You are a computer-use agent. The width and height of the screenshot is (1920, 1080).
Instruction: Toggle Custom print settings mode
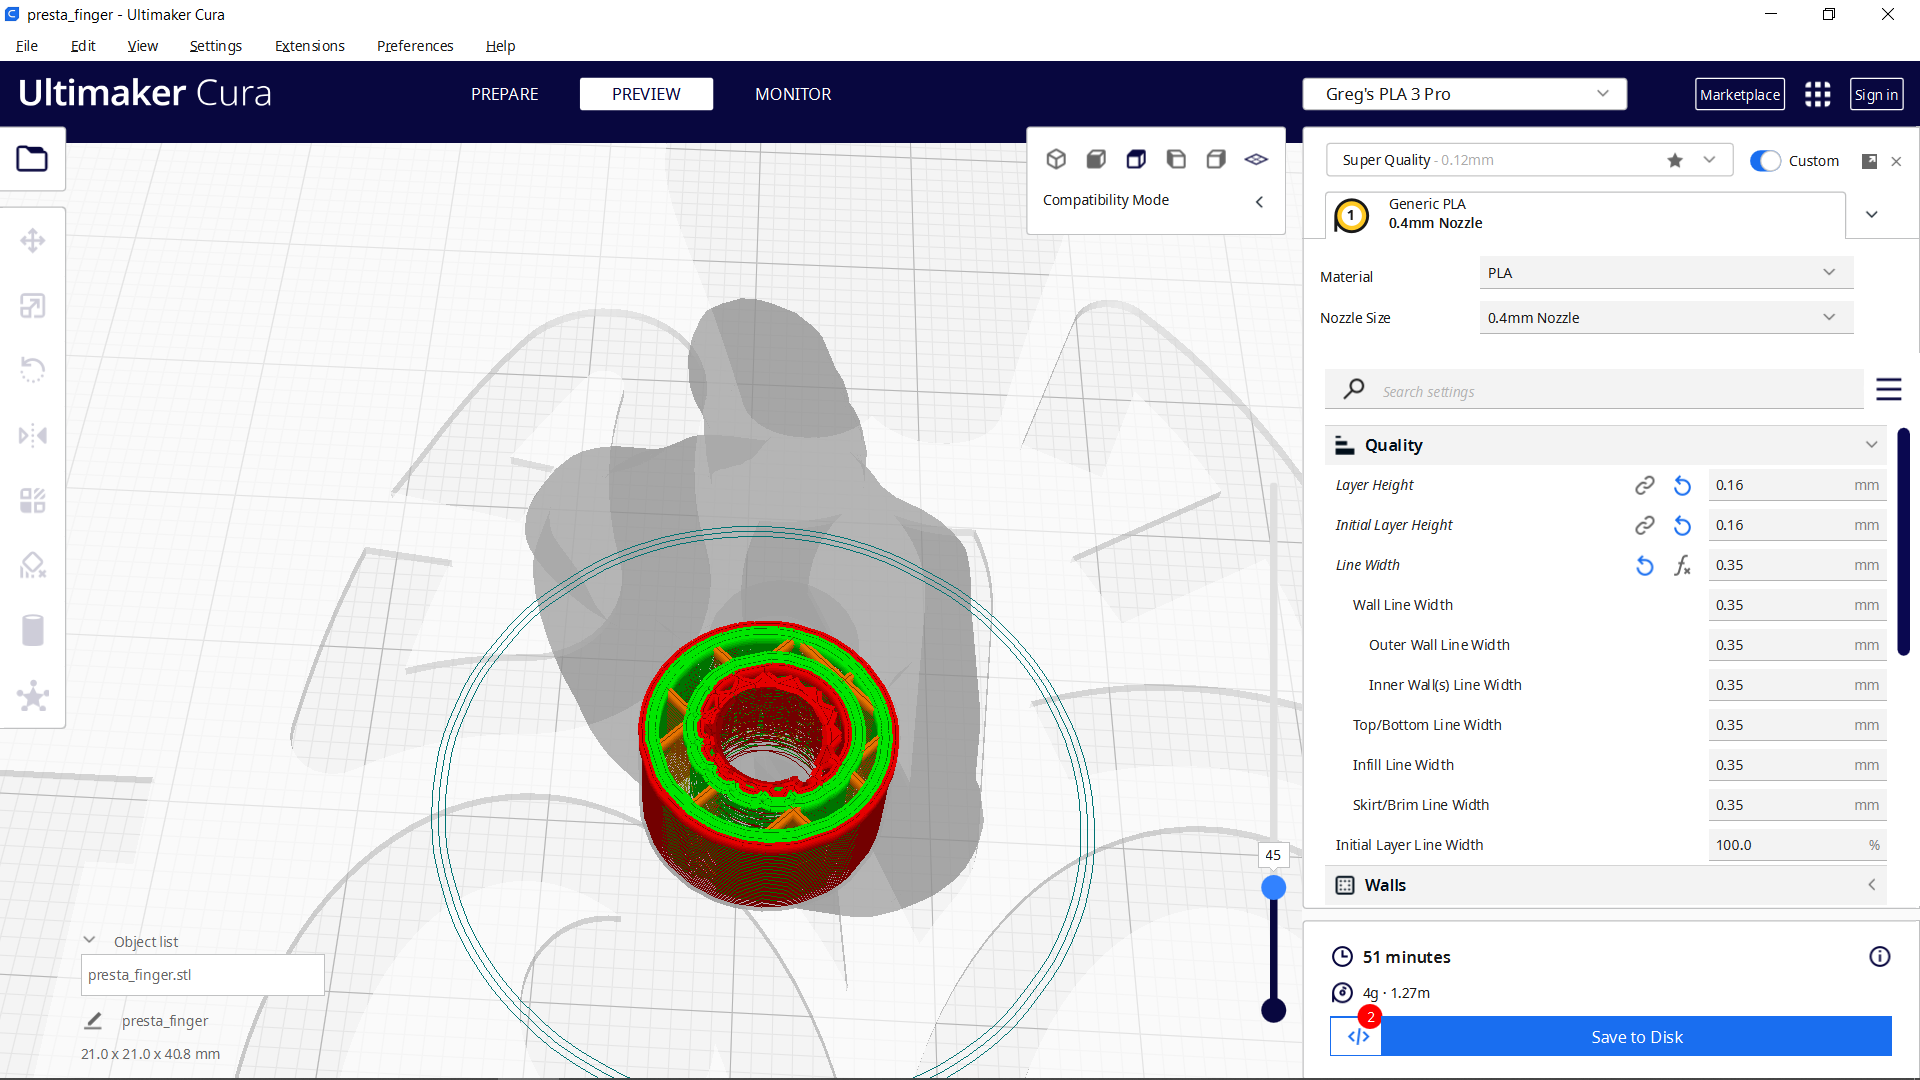(1766, 160)
